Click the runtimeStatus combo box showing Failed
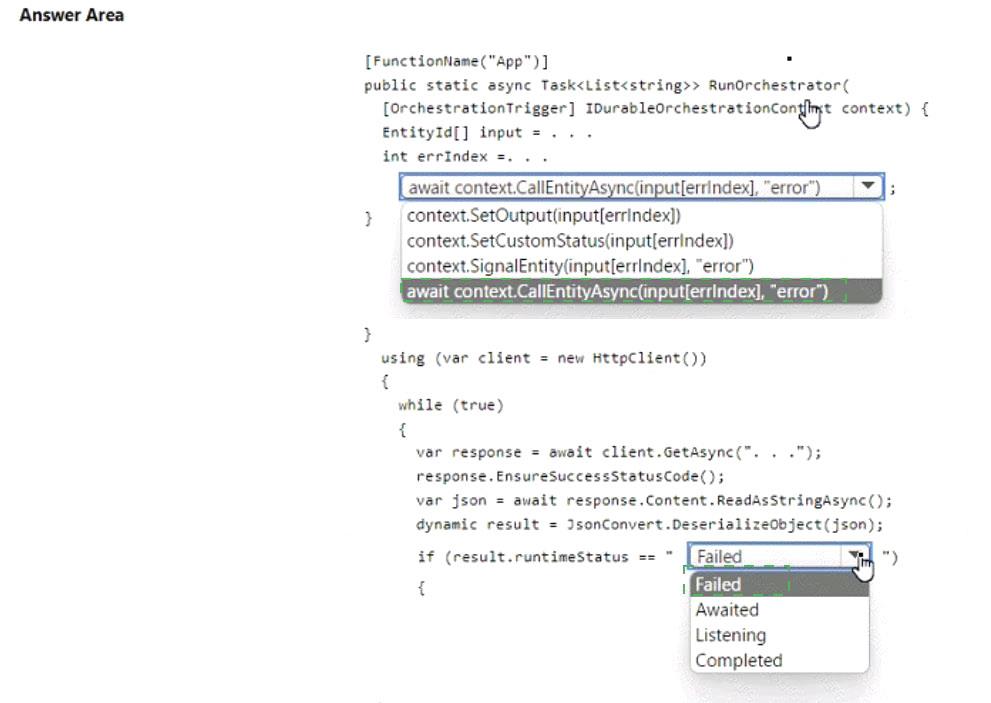Viewport: 991px width, 703px height. pyautogui.click(x=765, y=556)
